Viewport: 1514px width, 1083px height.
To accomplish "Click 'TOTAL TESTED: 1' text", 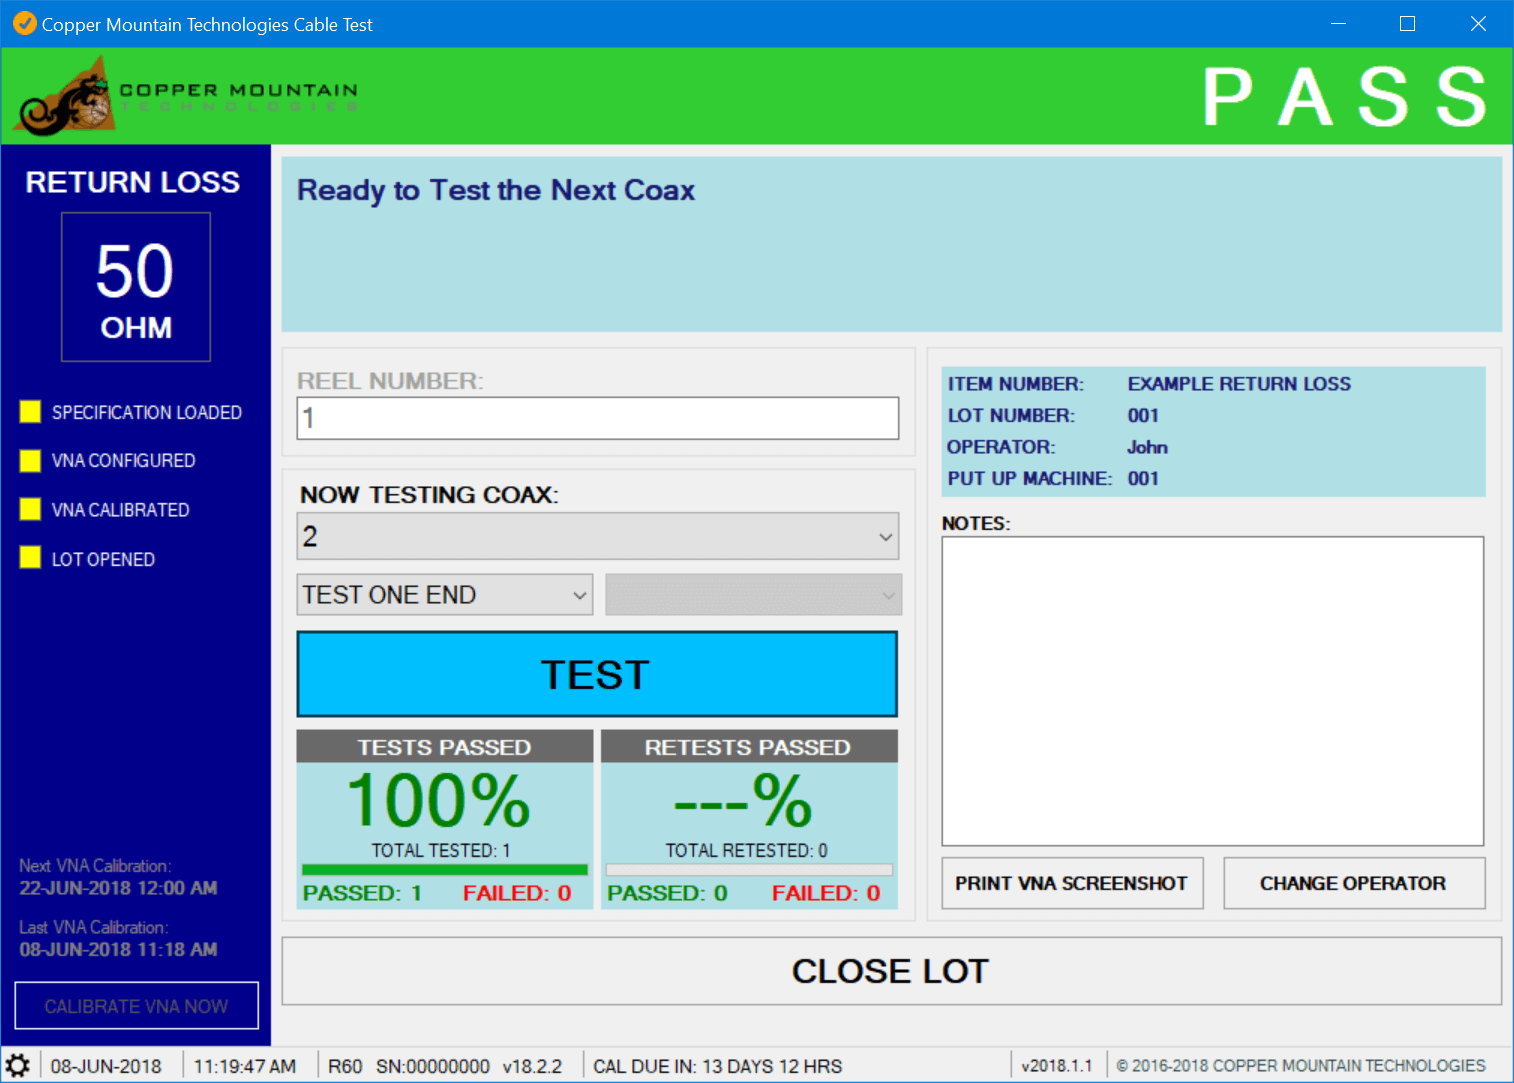I will pyautogui.click(x=441, y=850).
